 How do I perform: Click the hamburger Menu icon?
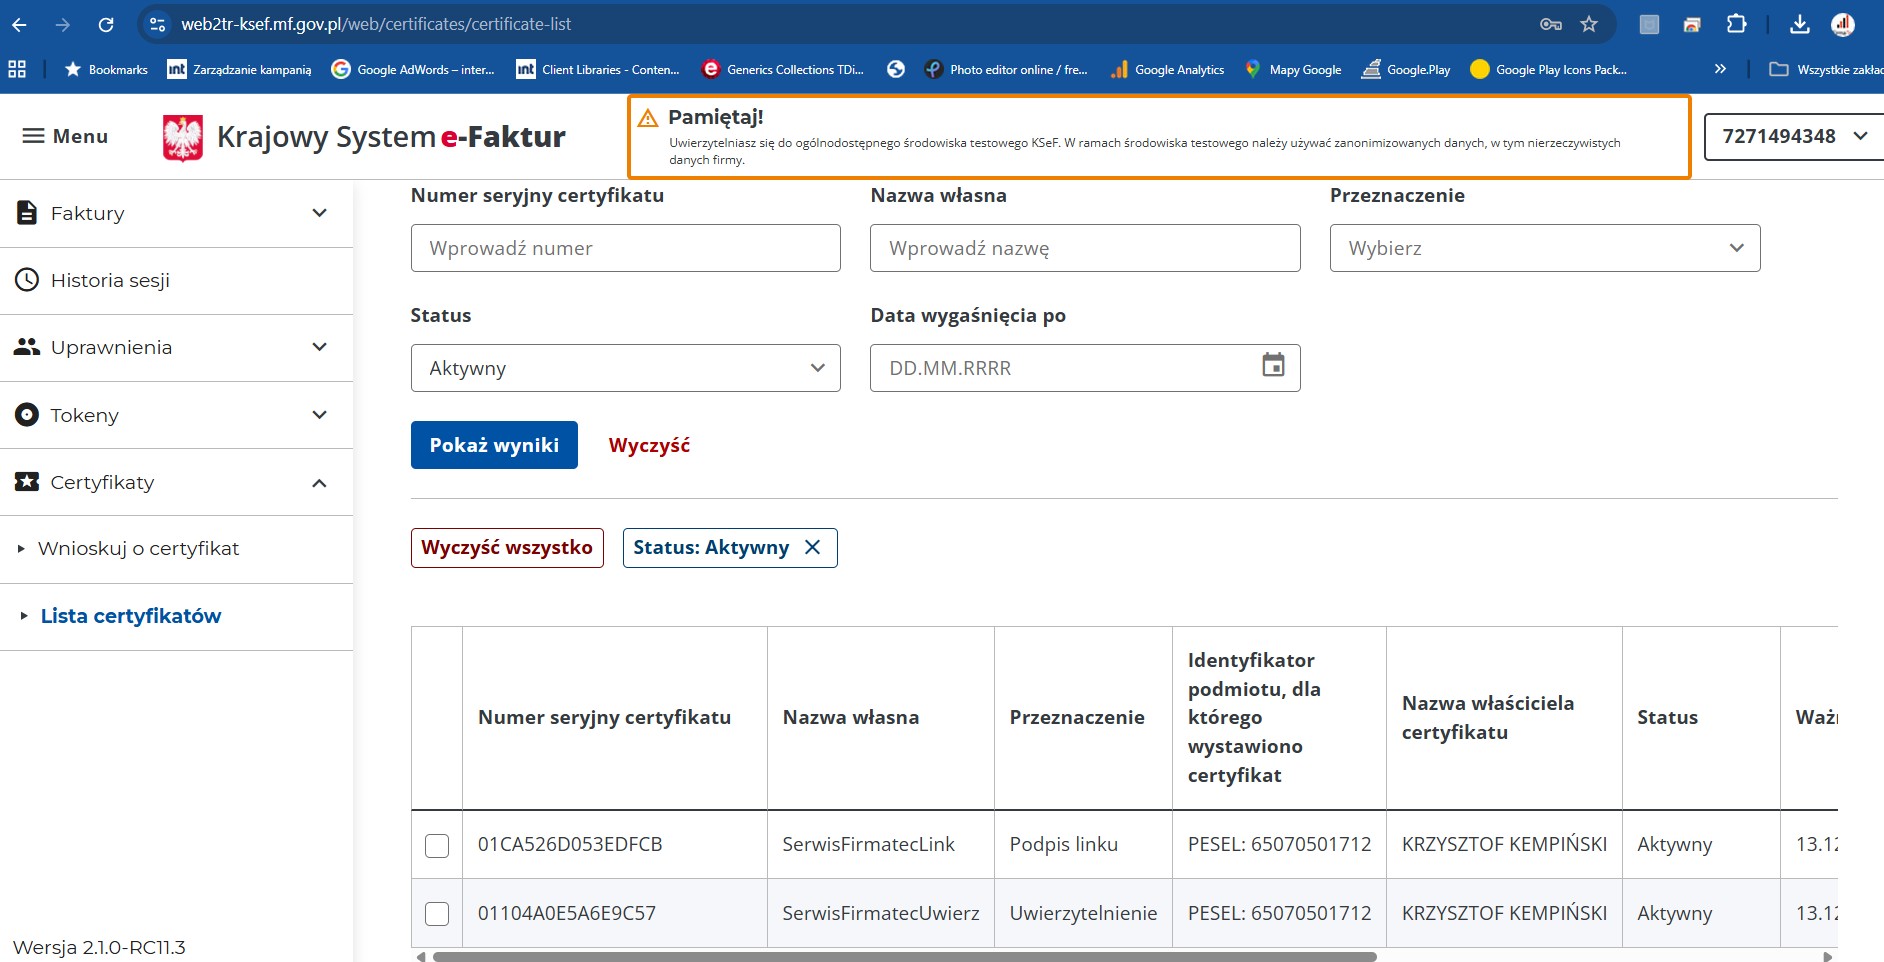[34, 136]
